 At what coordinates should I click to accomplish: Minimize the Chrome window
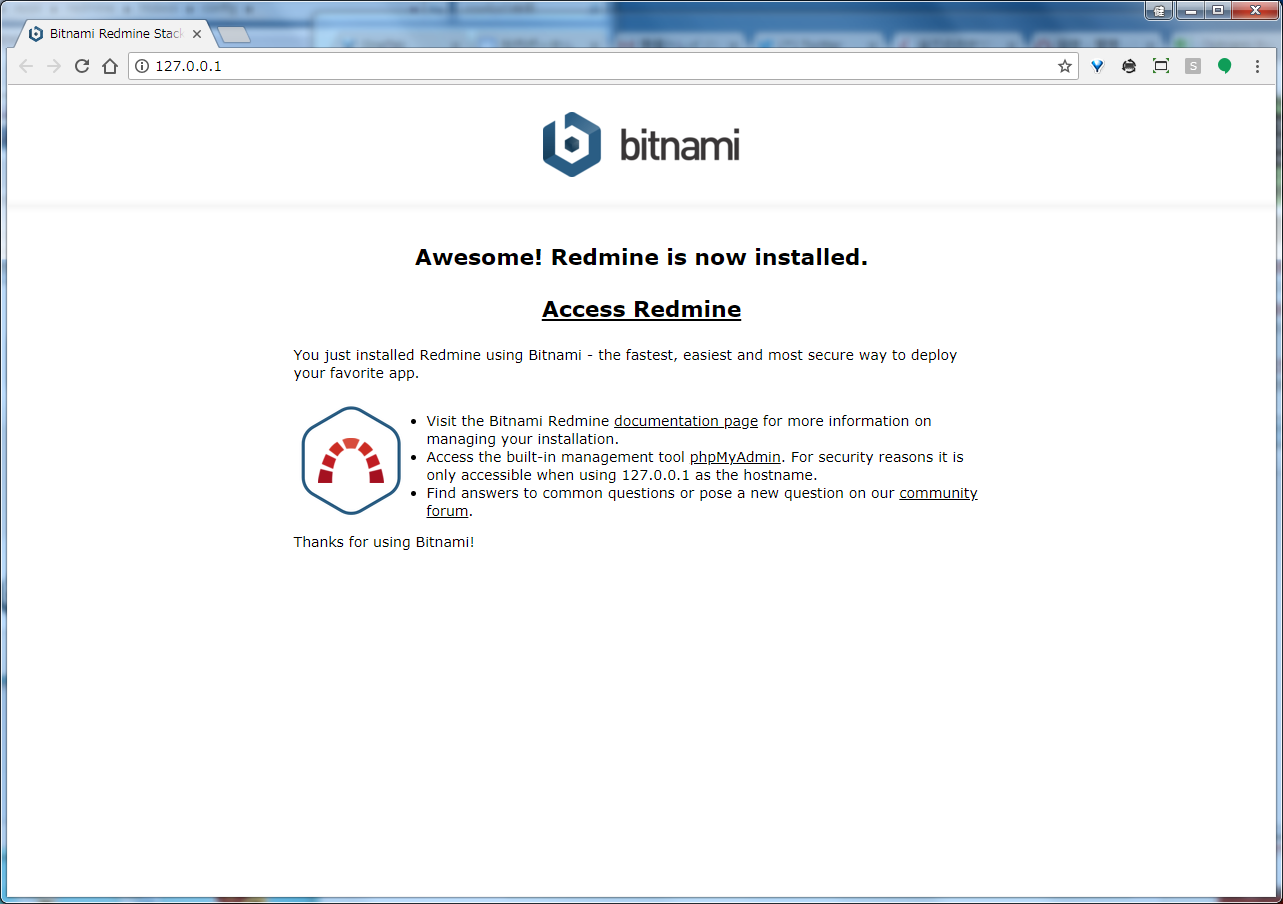point(1190,11)
